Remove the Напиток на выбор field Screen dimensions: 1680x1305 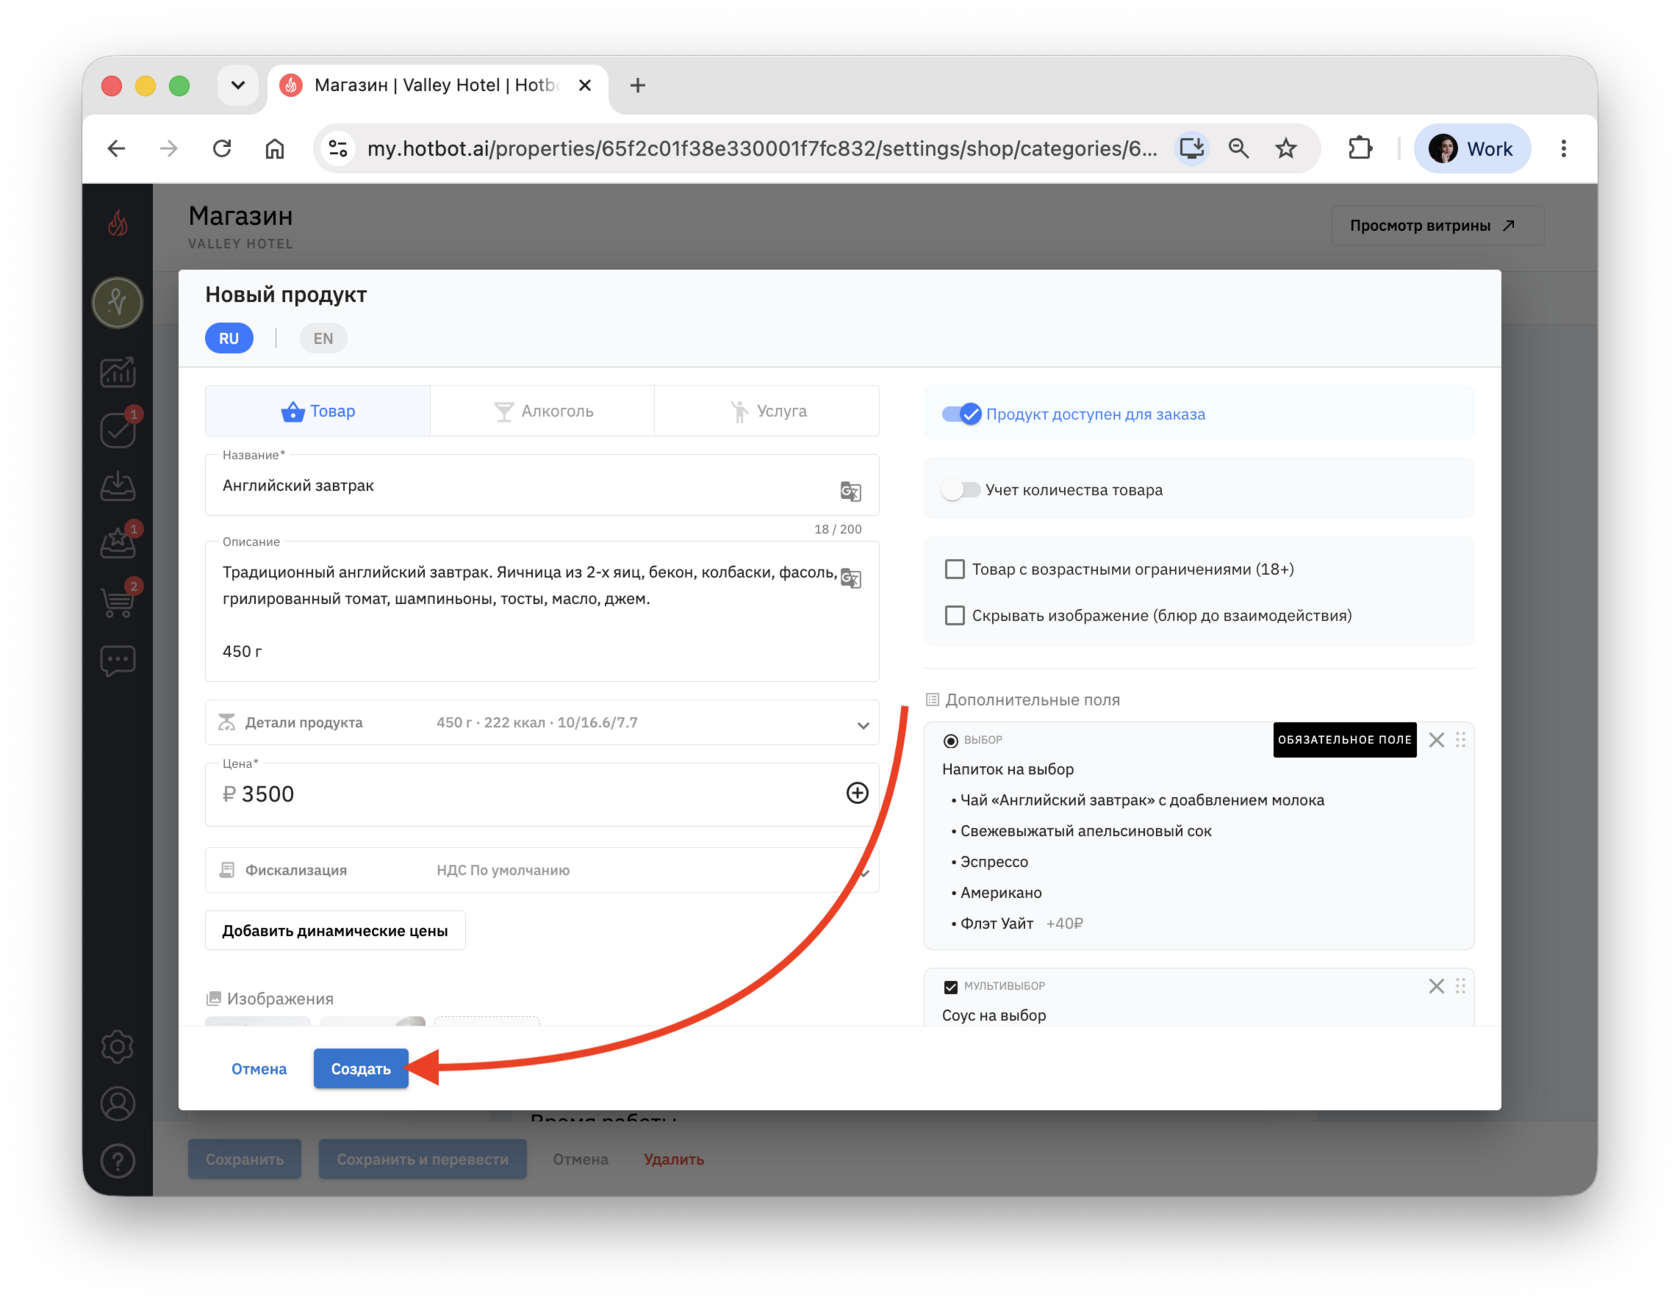(x=1436, y=740)
